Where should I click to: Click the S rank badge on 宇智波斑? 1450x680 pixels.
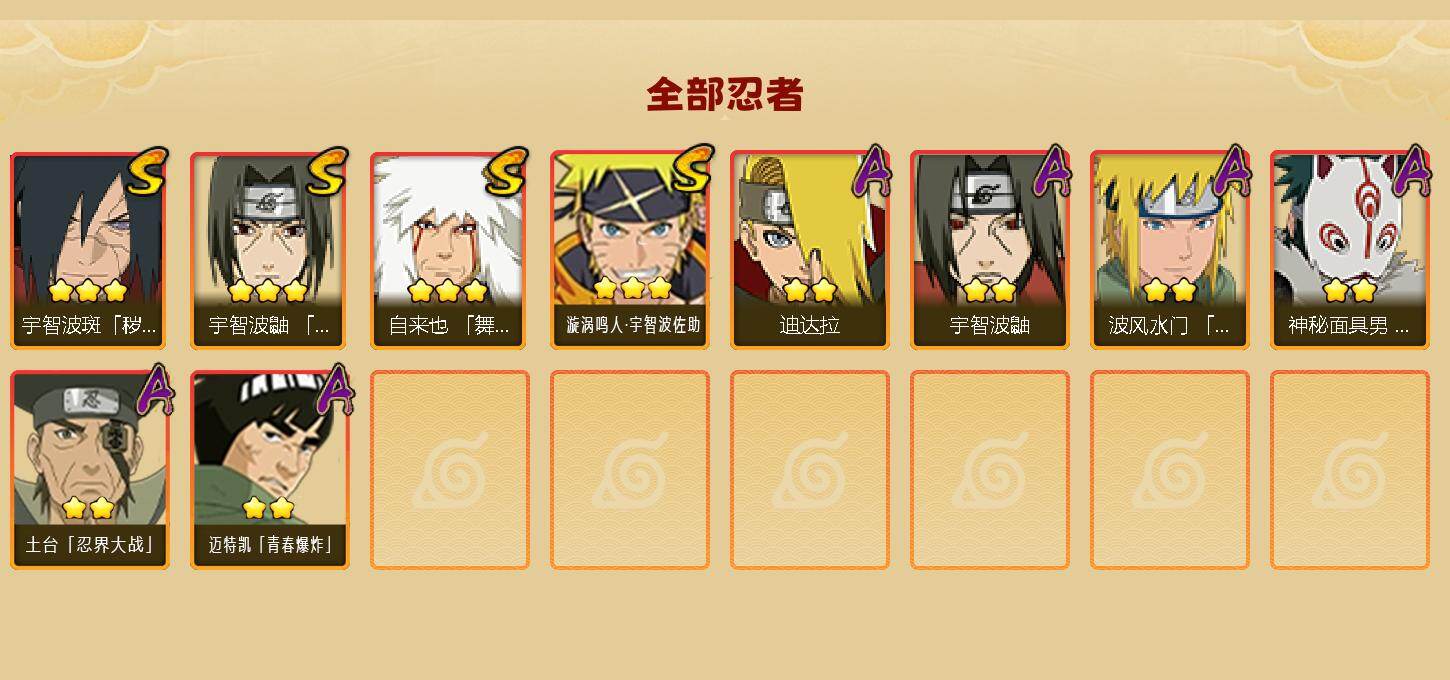[x=147, y=172]
